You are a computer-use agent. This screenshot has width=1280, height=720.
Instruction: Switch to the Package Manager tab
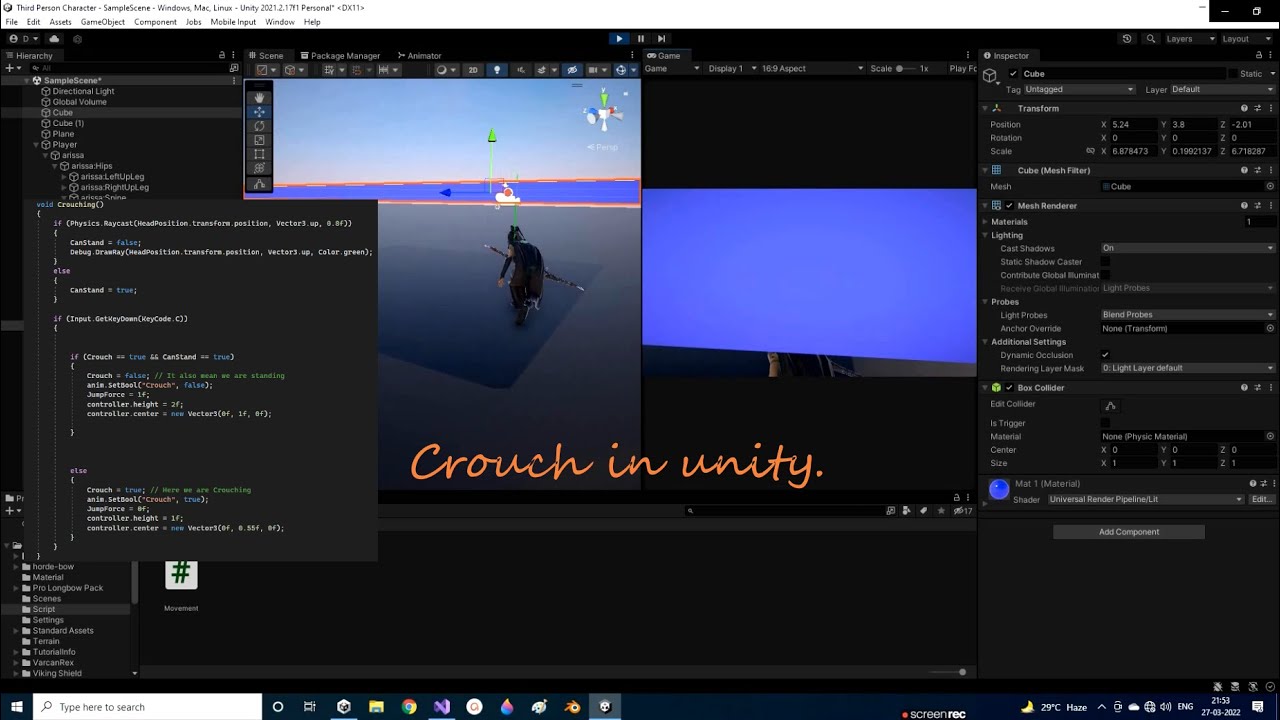click(339, 56)
